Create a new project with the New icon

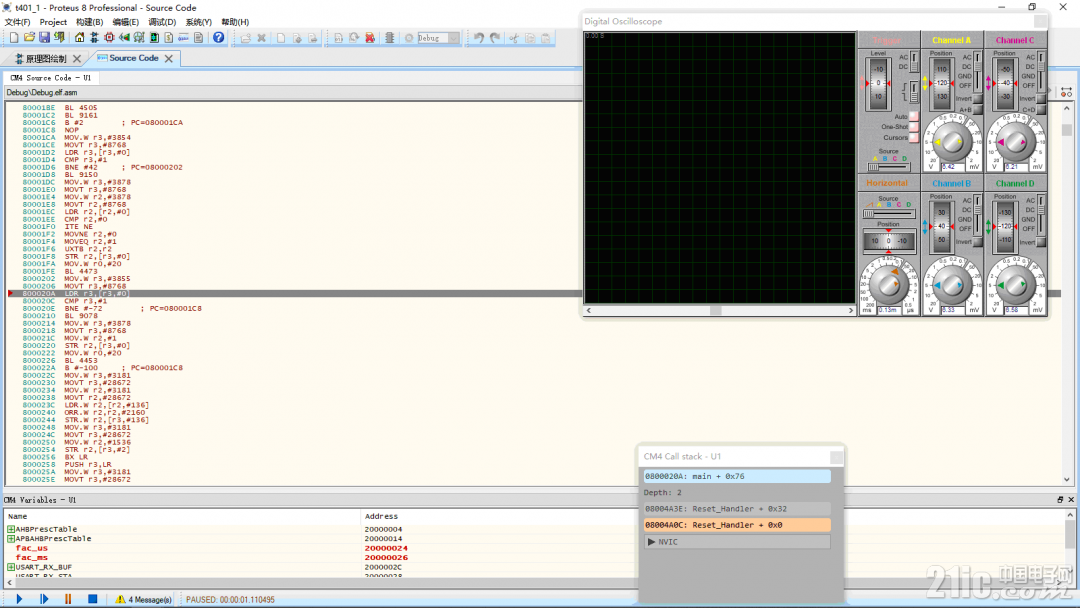pos(14,38)
